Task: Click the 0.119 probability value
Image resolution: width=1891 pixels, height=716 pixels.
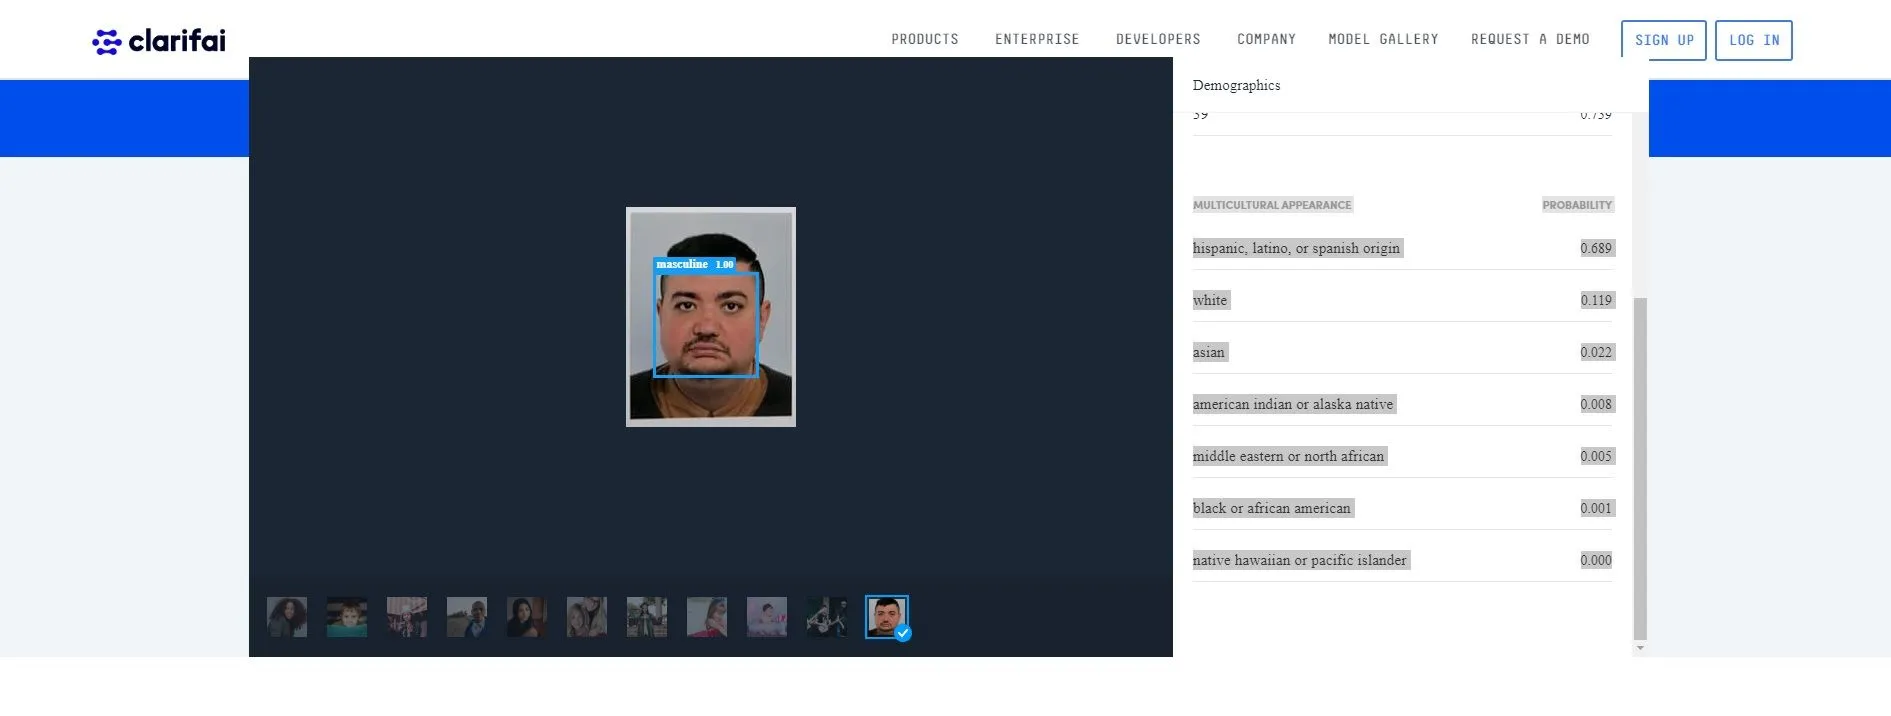Action: pyautogui.click(x=1596, y=300)
